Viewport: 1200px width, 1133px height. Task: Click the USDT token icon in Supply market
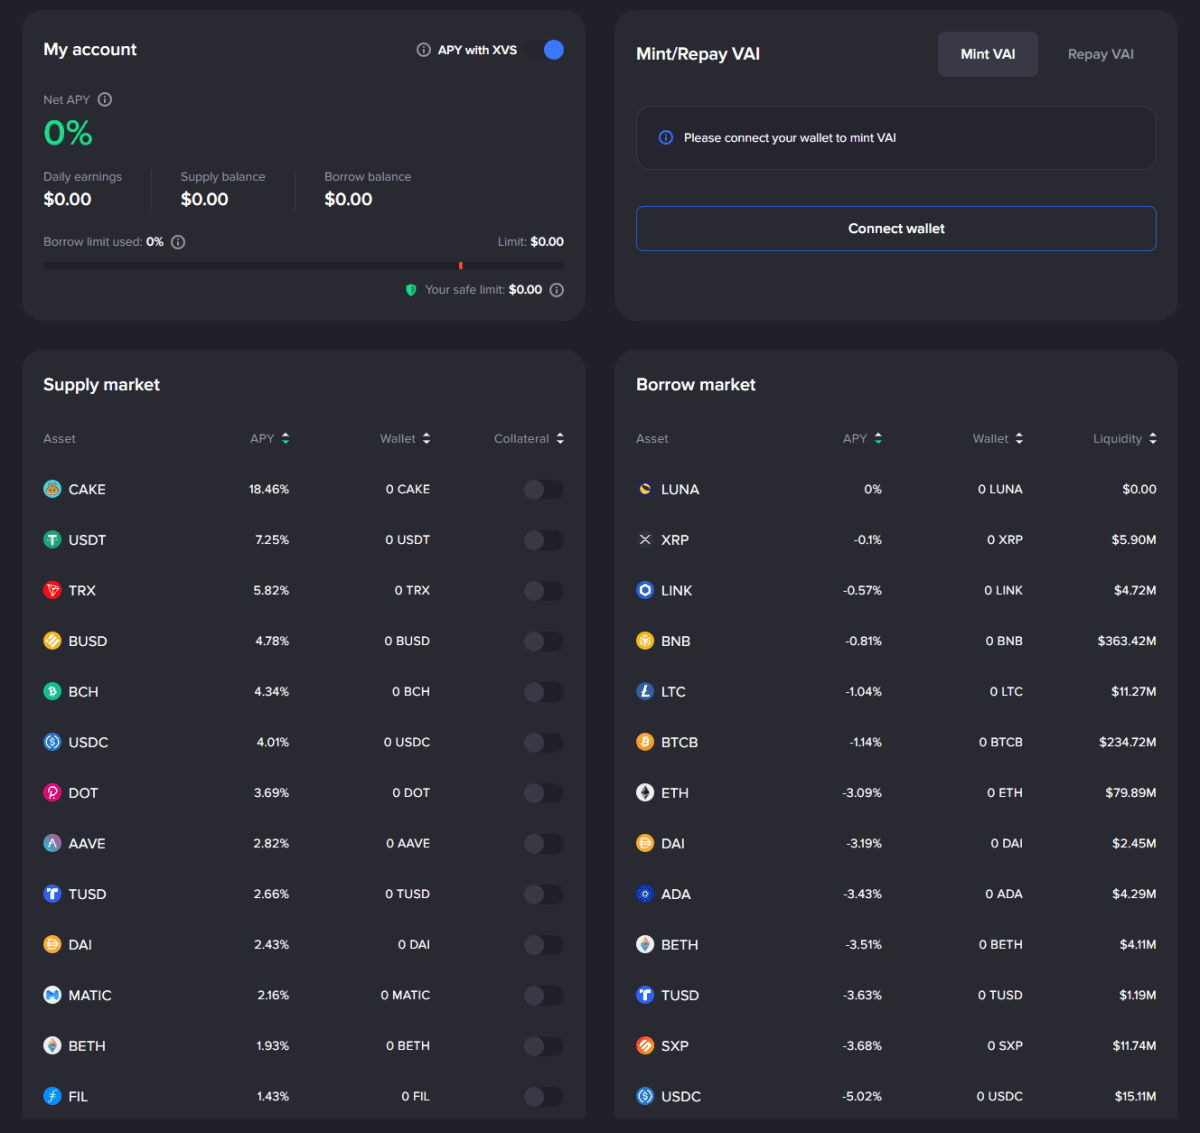[52, 540]
